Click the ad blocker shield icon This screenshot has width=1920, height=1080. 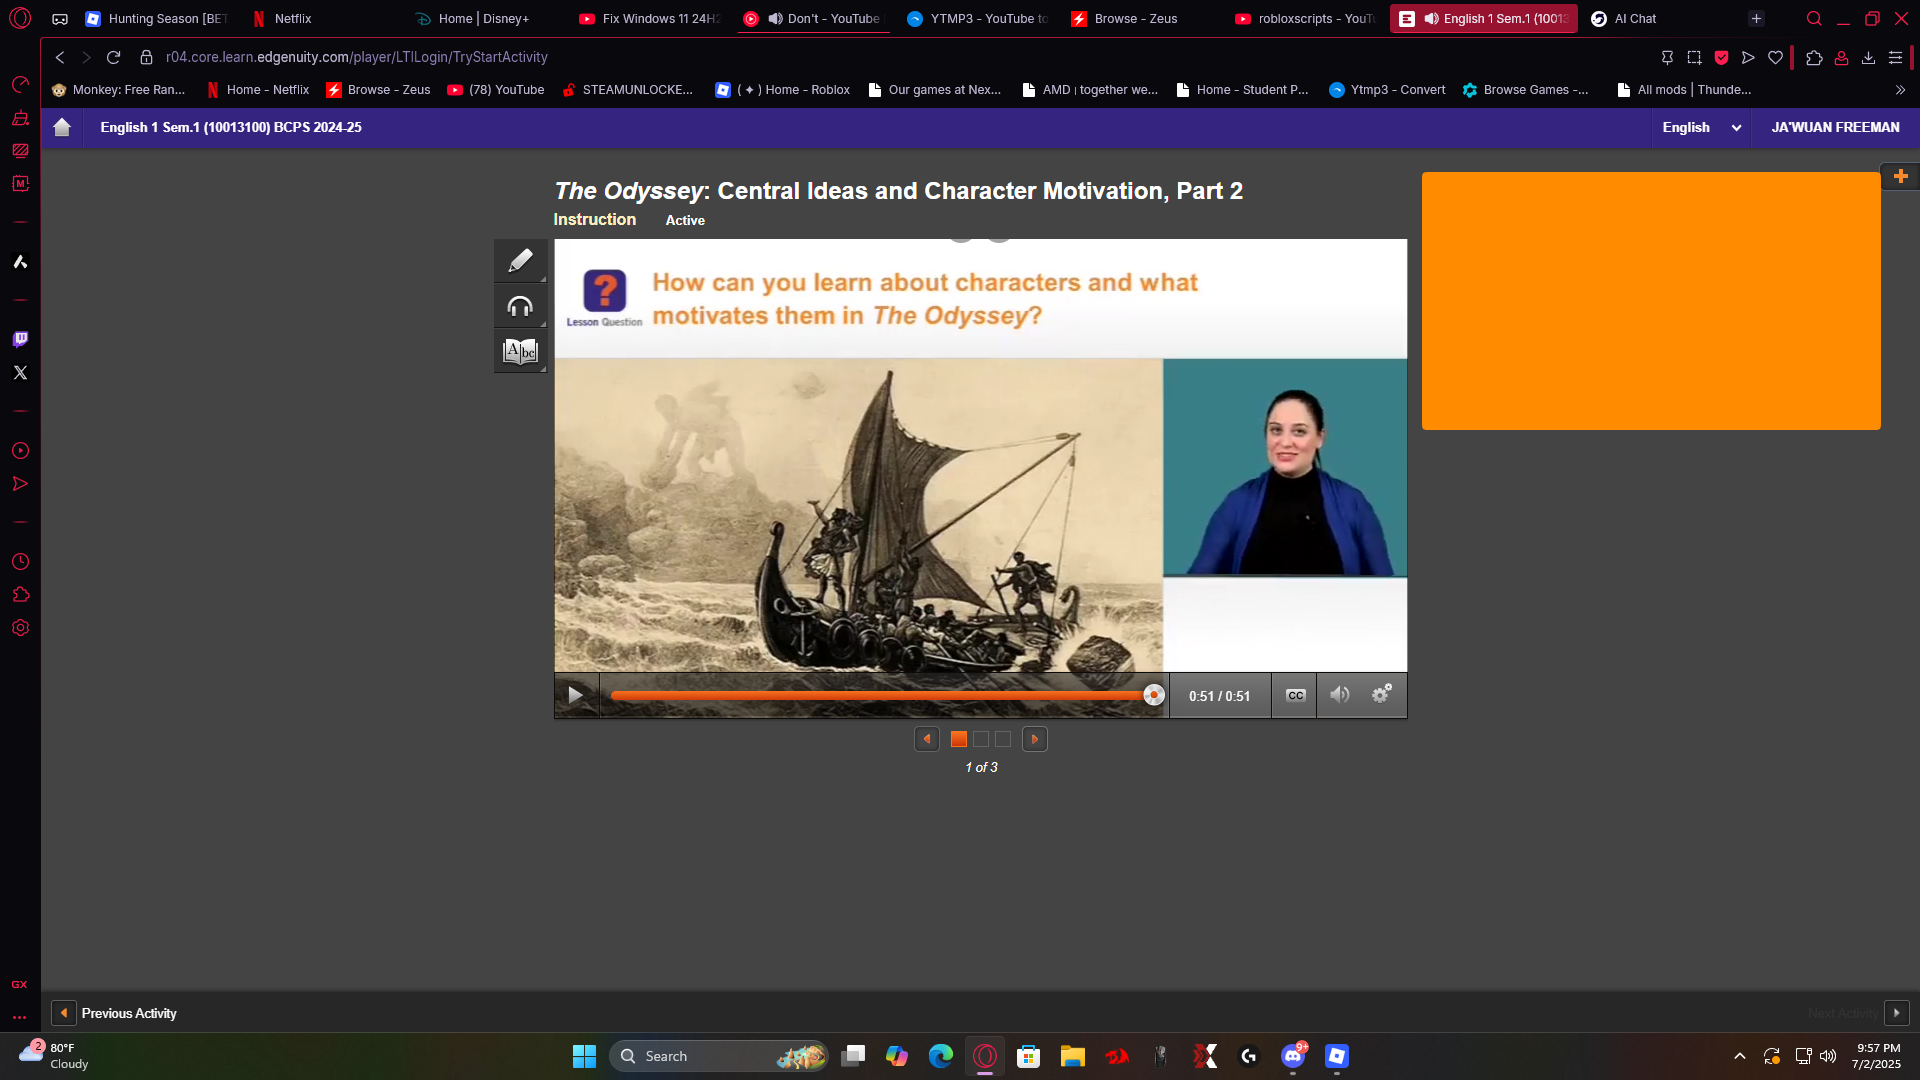click(1721, 57)
